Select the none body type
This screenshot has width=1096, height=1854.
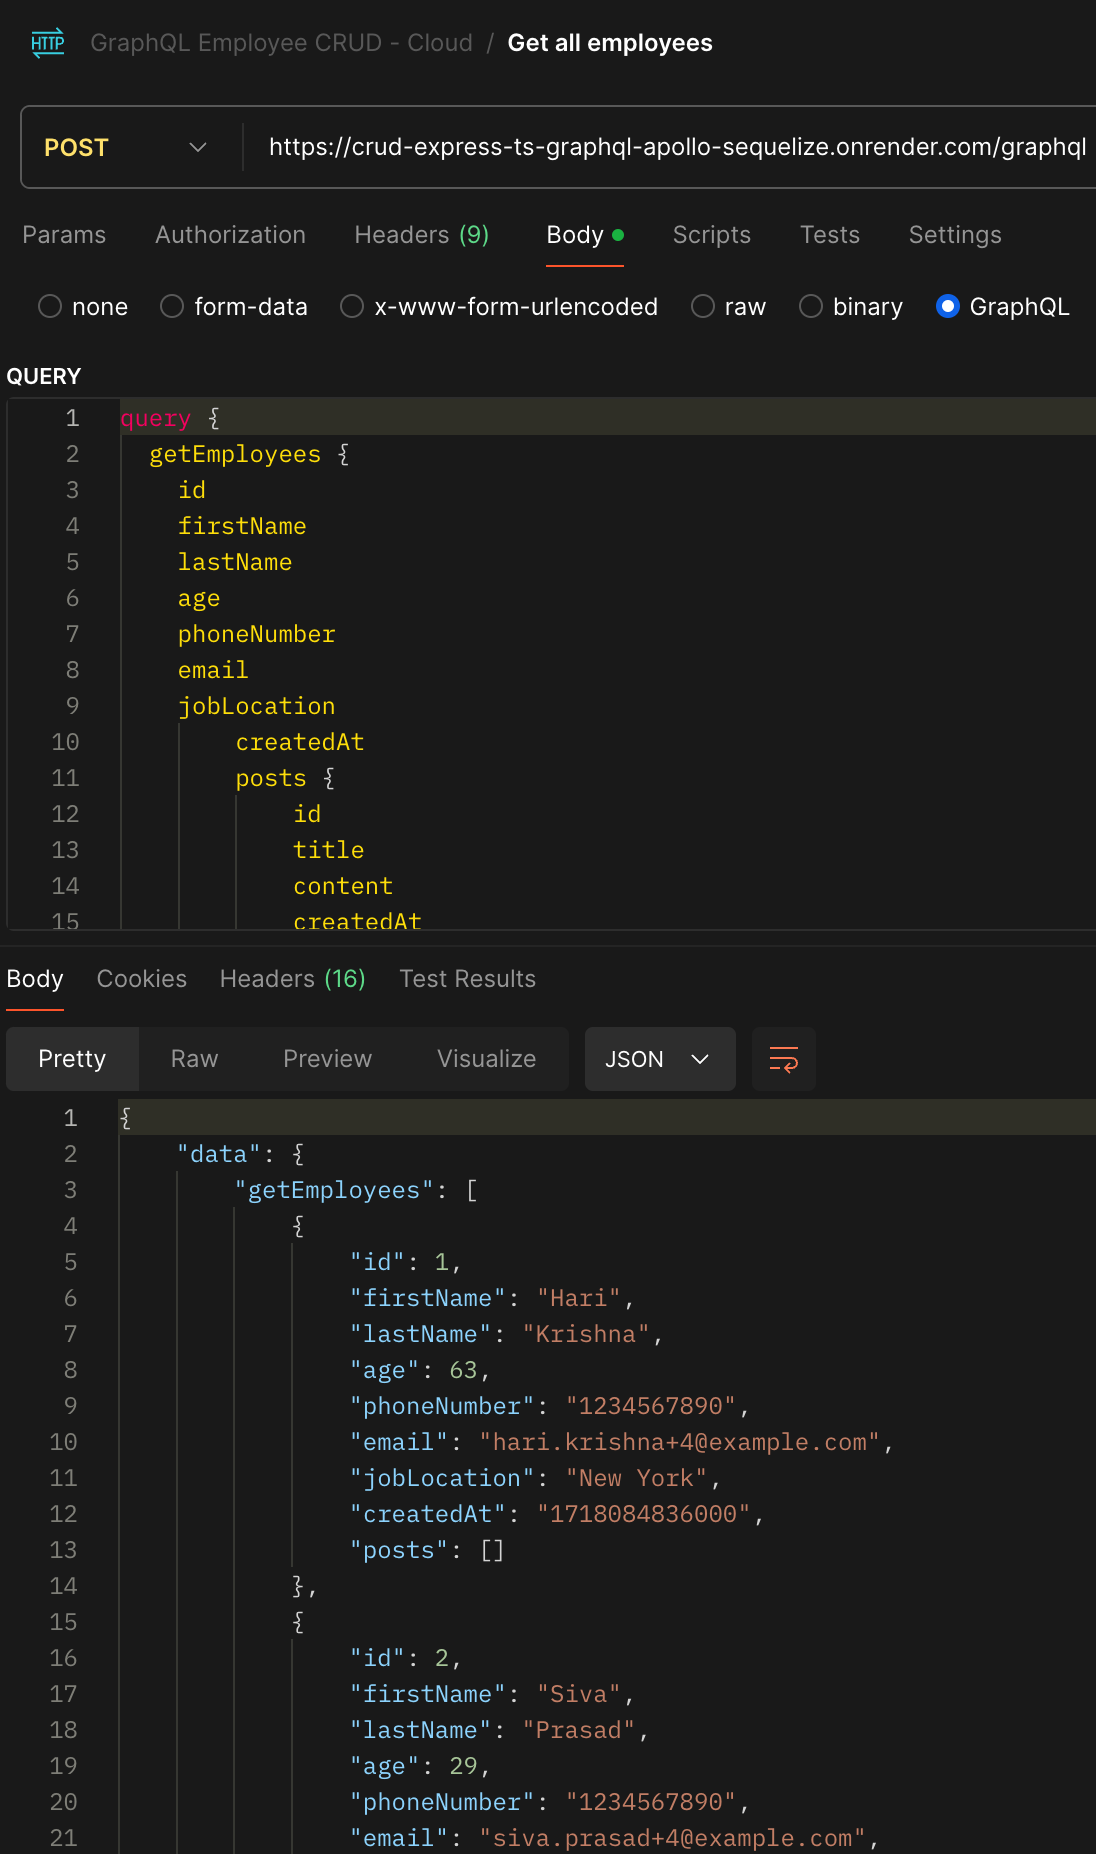[x=83, y=306]
